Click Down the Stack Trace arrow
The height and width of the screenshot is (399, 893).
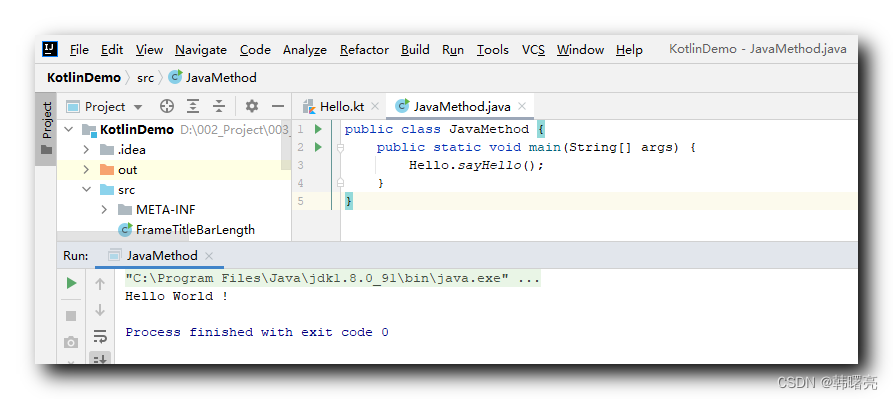coord(100,310)
